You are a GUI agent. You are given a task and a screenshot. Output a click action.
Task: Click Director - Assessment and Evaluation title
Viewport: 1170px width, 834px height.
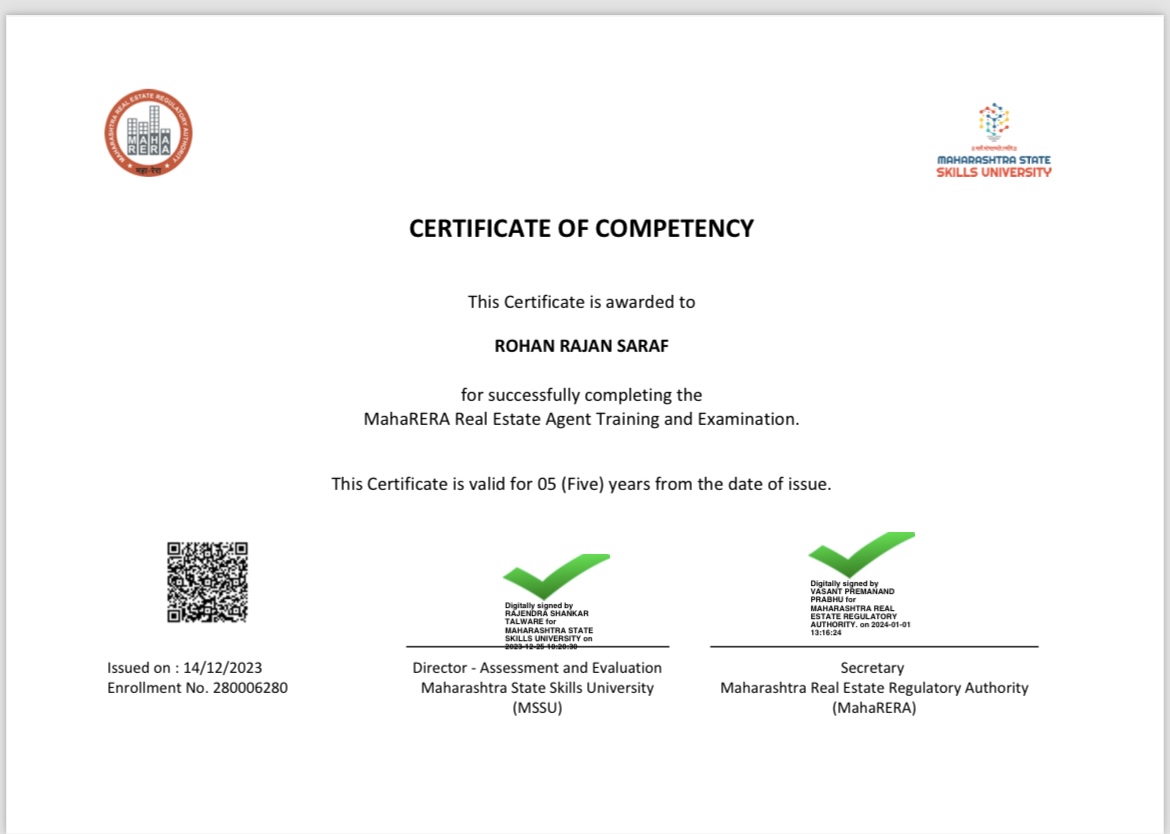tap(537, 668)
